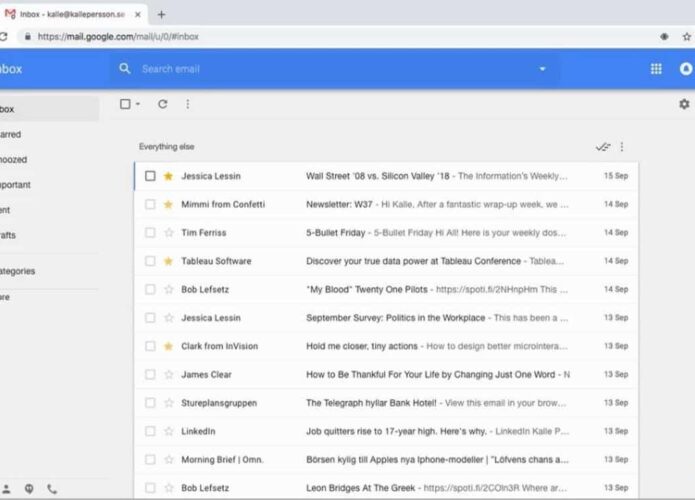Open the Important folder
The width and height of the screenshot is (695, 500).
tap(15, 185)
